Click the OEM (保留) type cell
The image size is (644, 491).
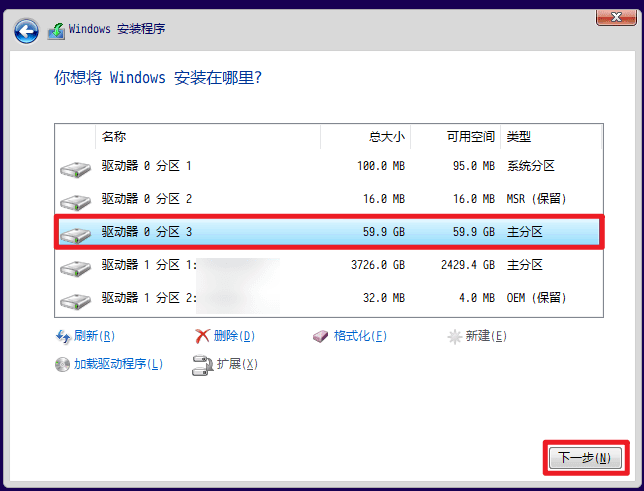coord(536,298)
